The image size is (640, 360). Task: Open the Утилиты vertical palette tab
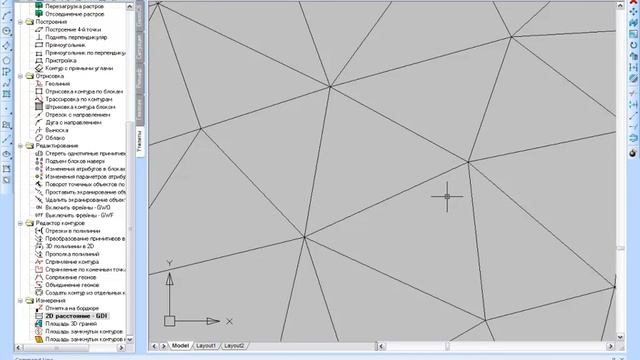coord(140,141)
